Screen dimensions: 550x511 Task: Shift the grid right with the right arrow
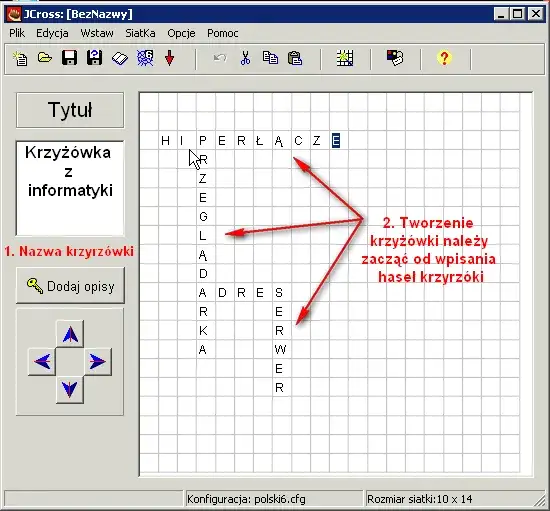[x=98, y=362]
